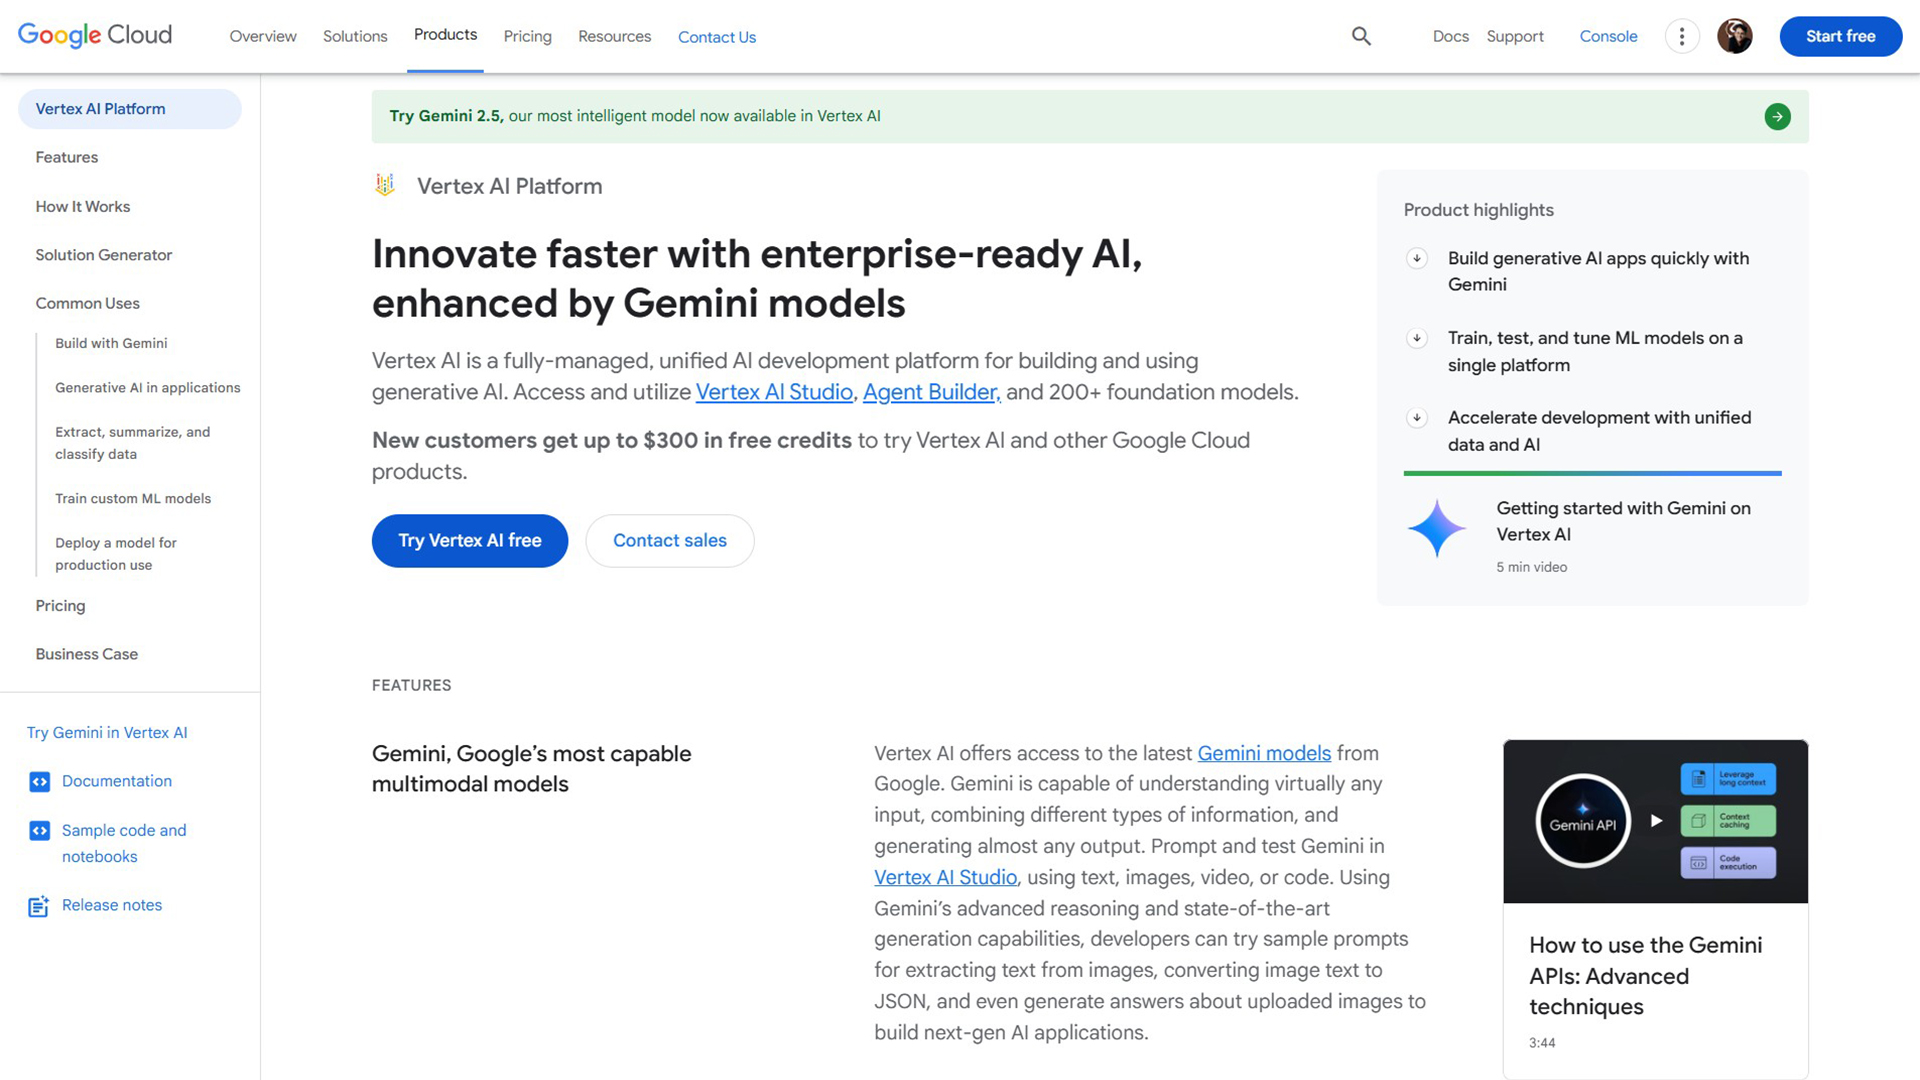The width and height of the screenshot is (1920, 1080).
Task: Jump to Business Case in sidebar
Action: [87, 655]
